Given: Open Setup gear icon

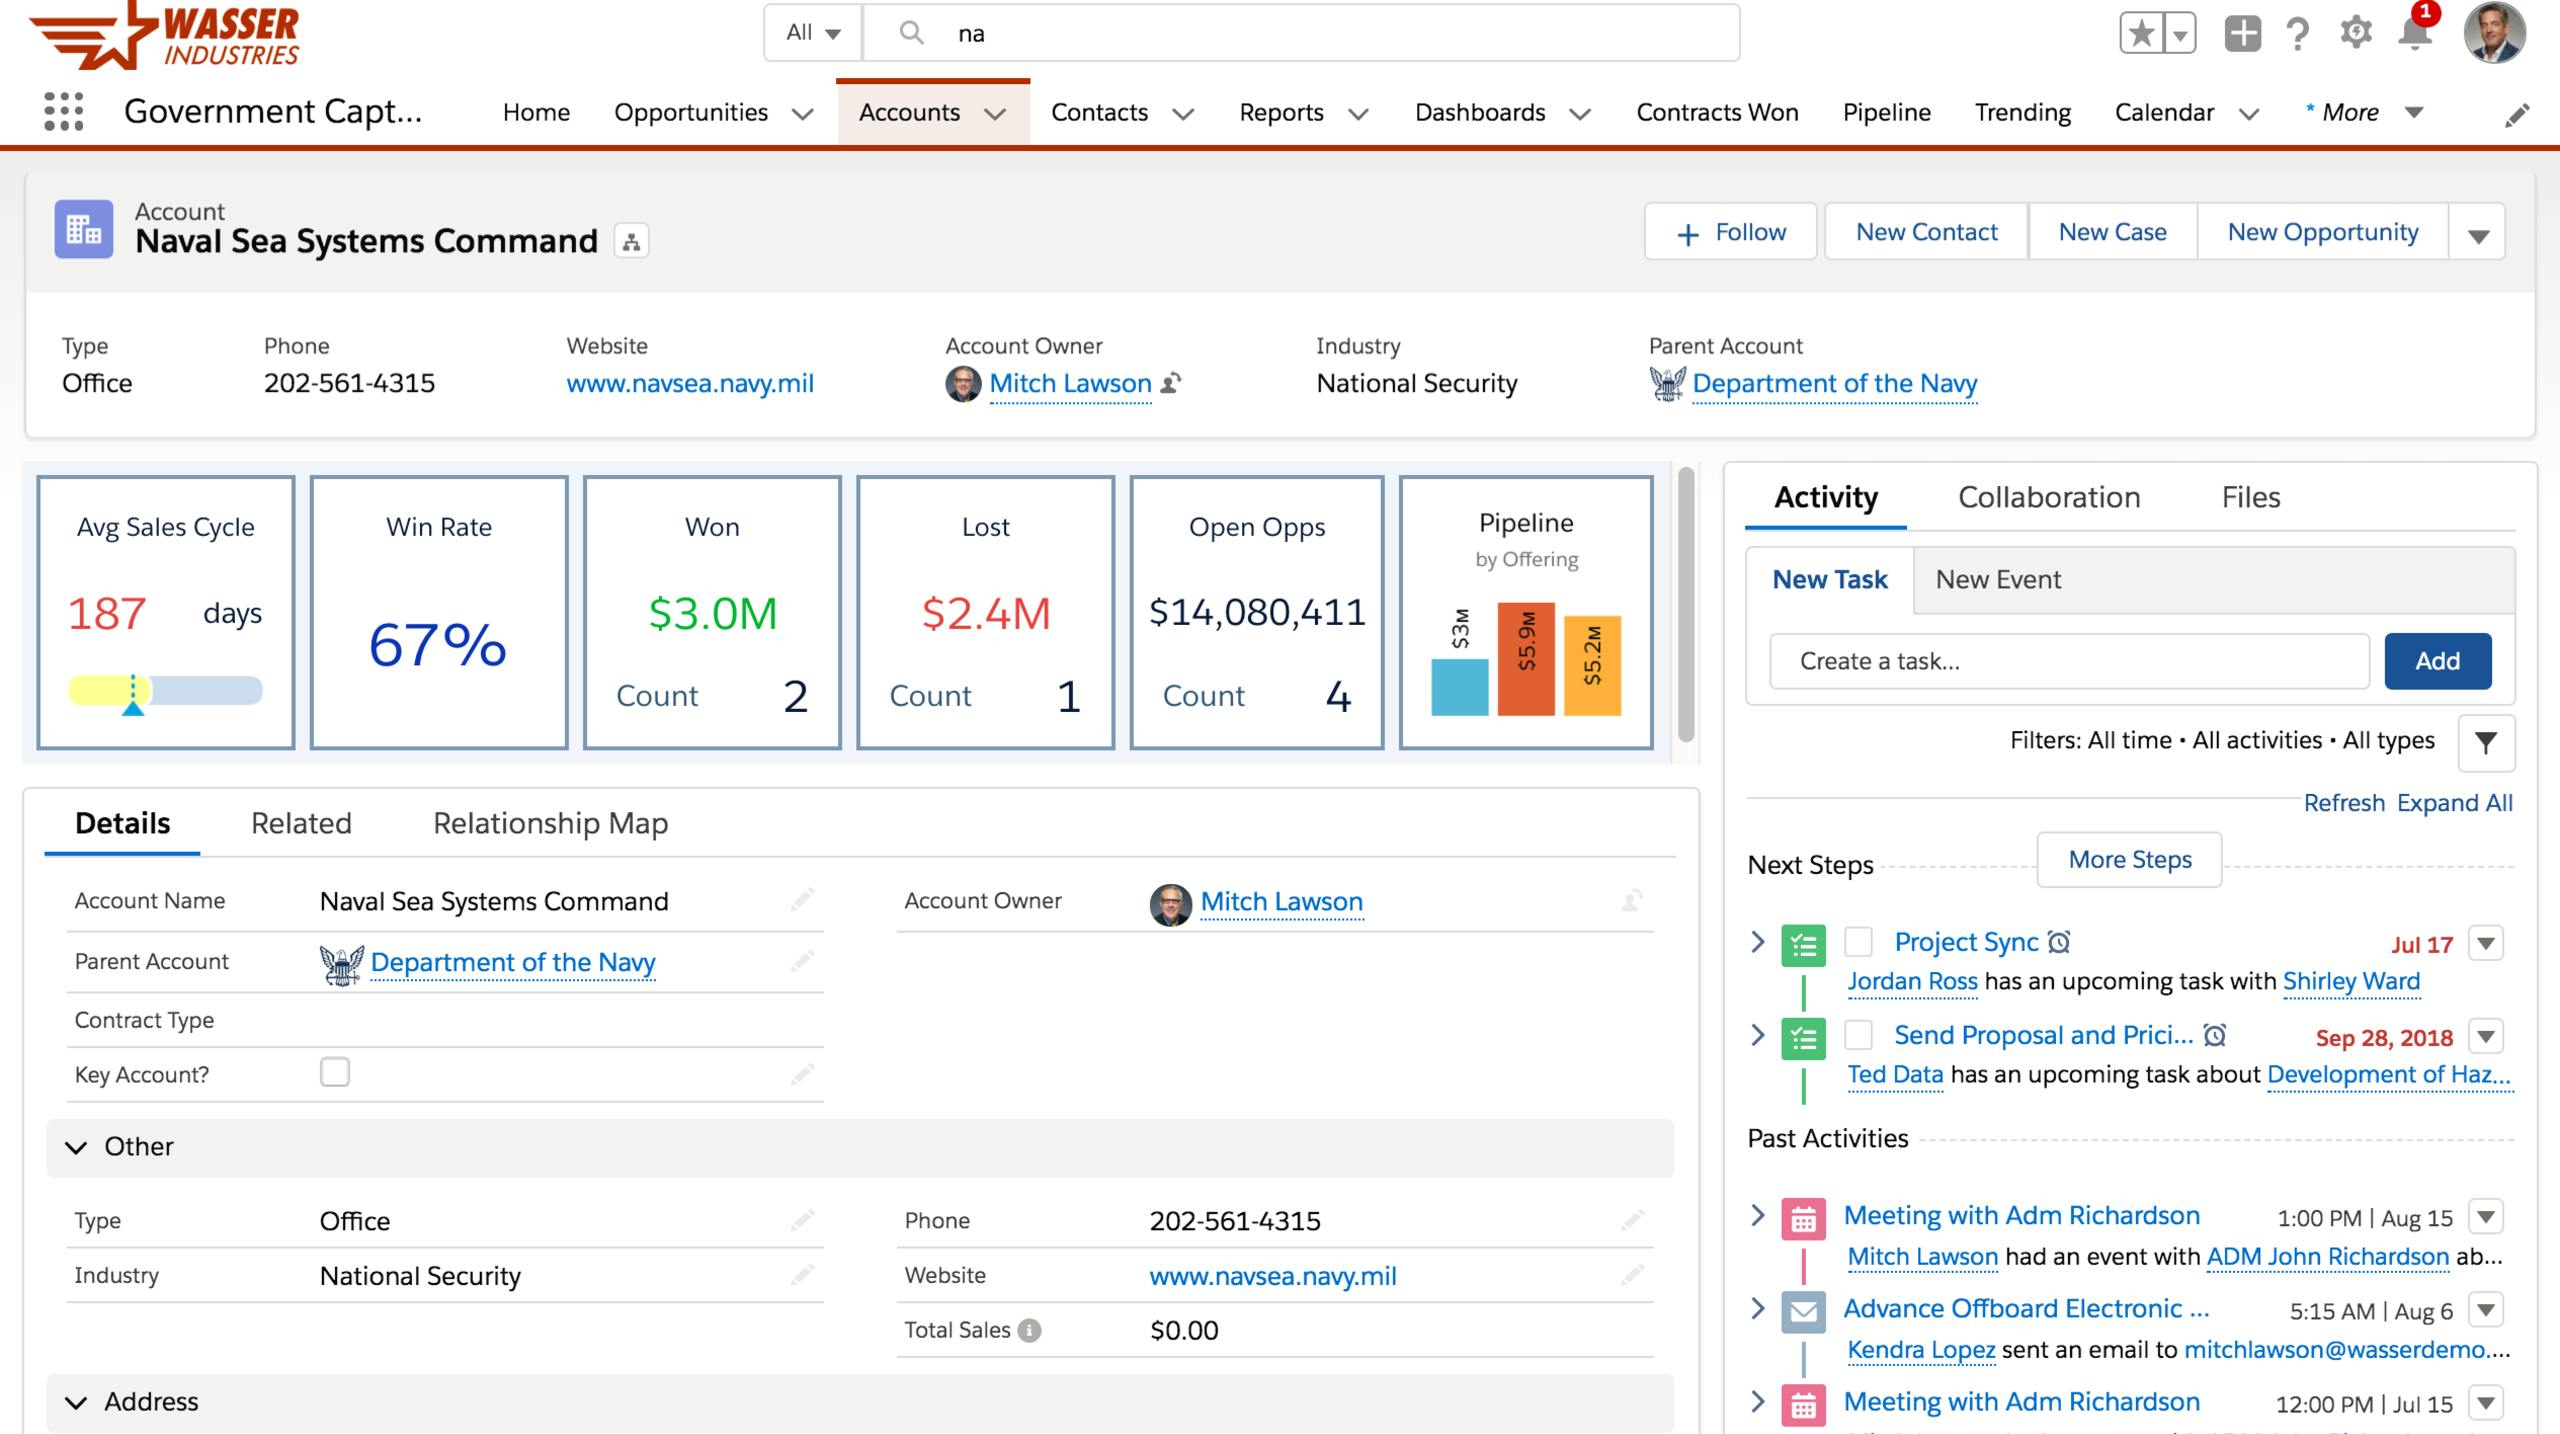Looking at the screenshot, I should point(2356,34).
